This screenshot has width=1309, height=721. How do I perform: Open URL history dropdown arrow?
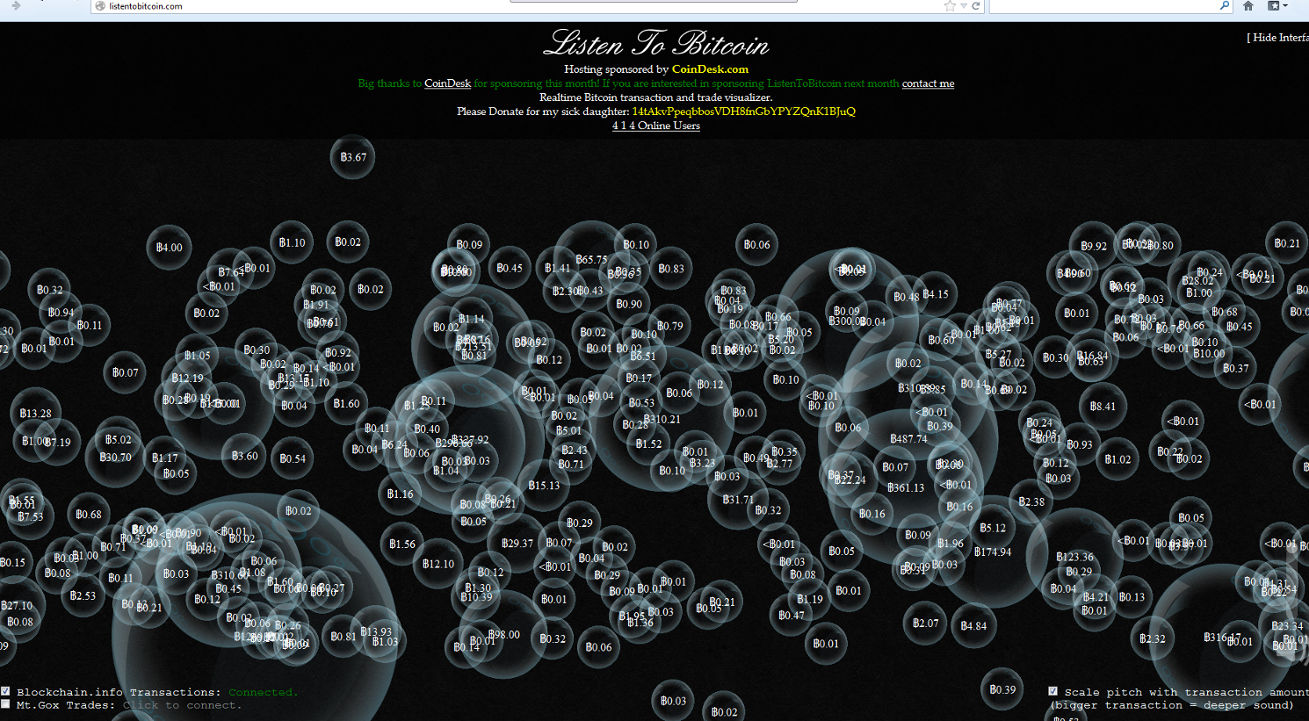[963, 6]
